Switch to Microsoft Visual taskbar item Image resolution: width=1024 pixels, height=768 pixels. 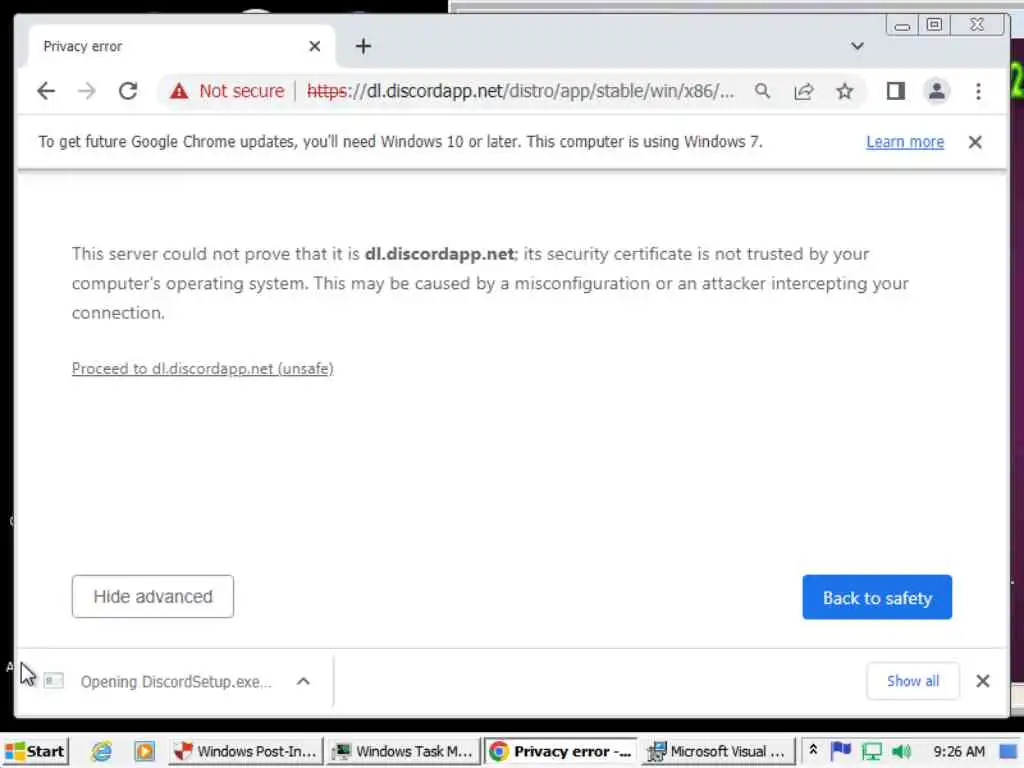[x=718, y=752]
